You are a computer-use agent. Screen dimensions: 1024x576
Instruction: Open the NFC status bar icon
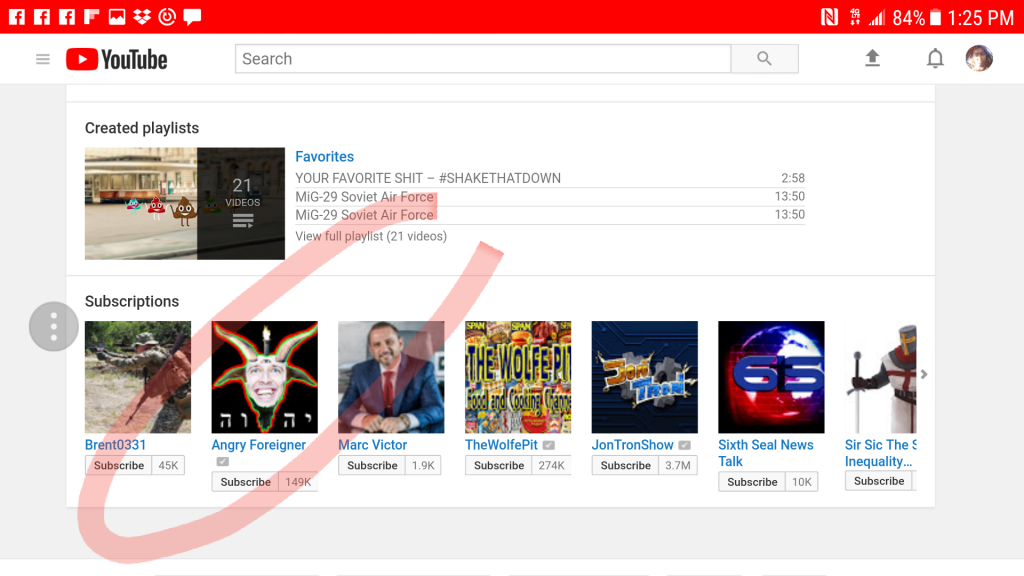(x=829, y=17)
